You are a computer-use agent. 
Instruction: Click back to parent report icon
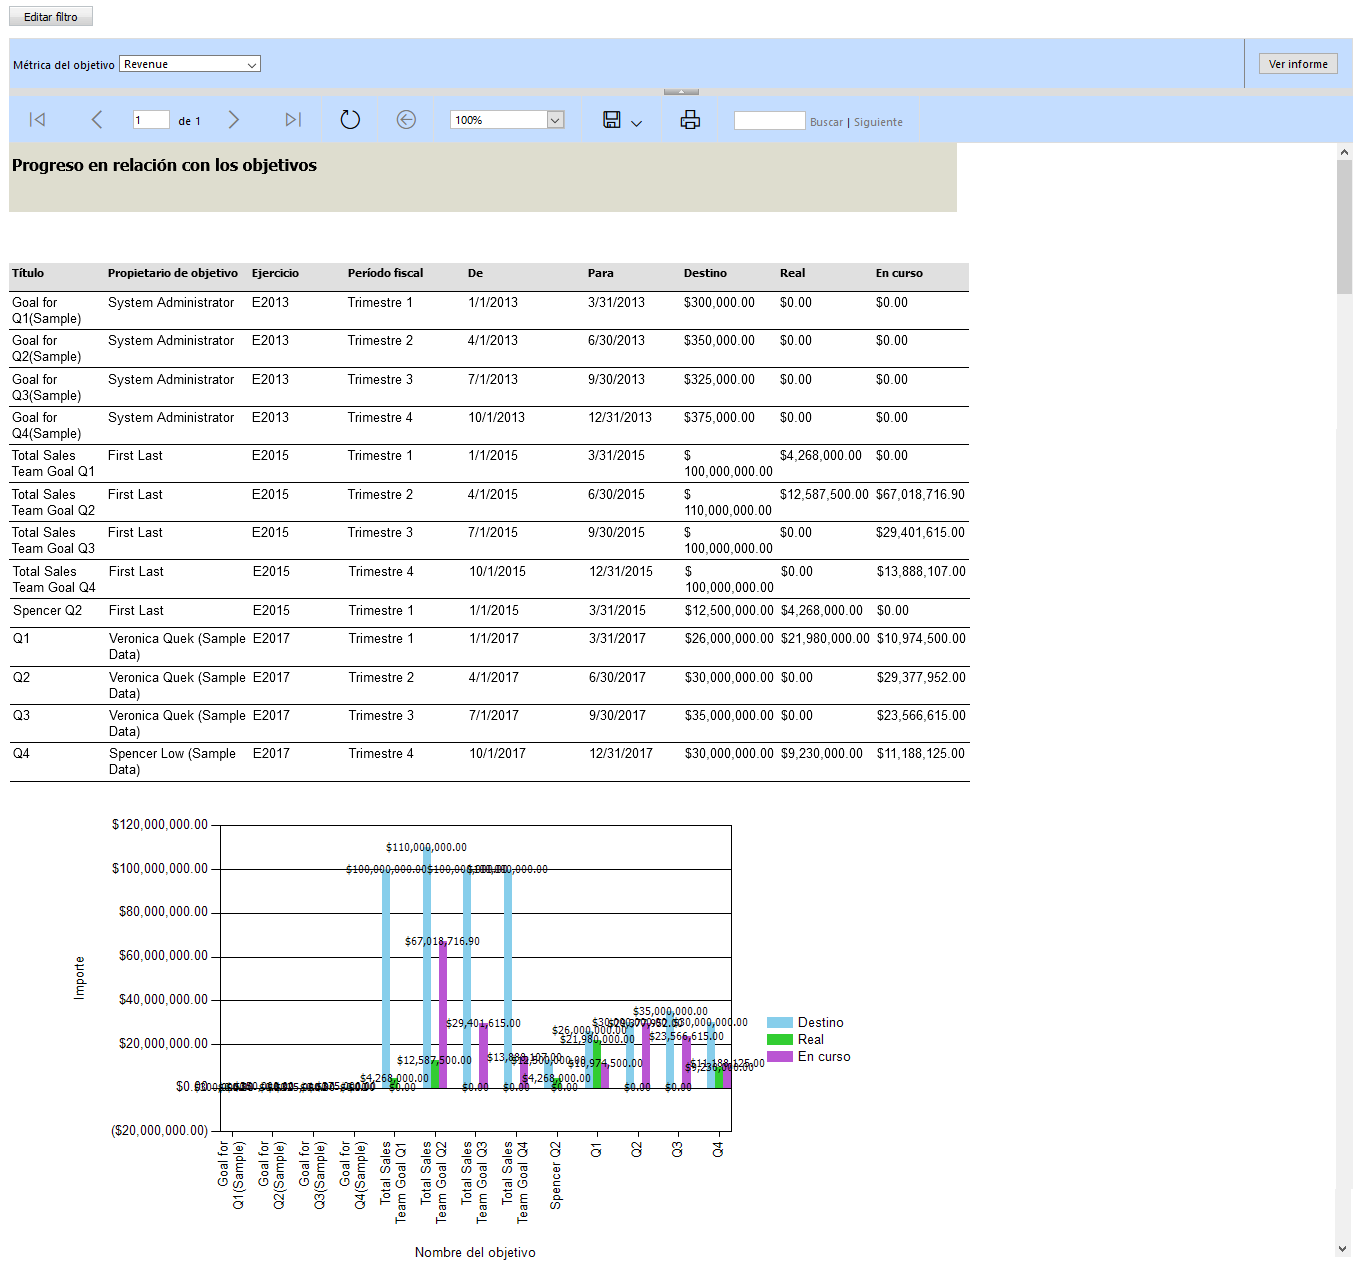click(406, 120)
